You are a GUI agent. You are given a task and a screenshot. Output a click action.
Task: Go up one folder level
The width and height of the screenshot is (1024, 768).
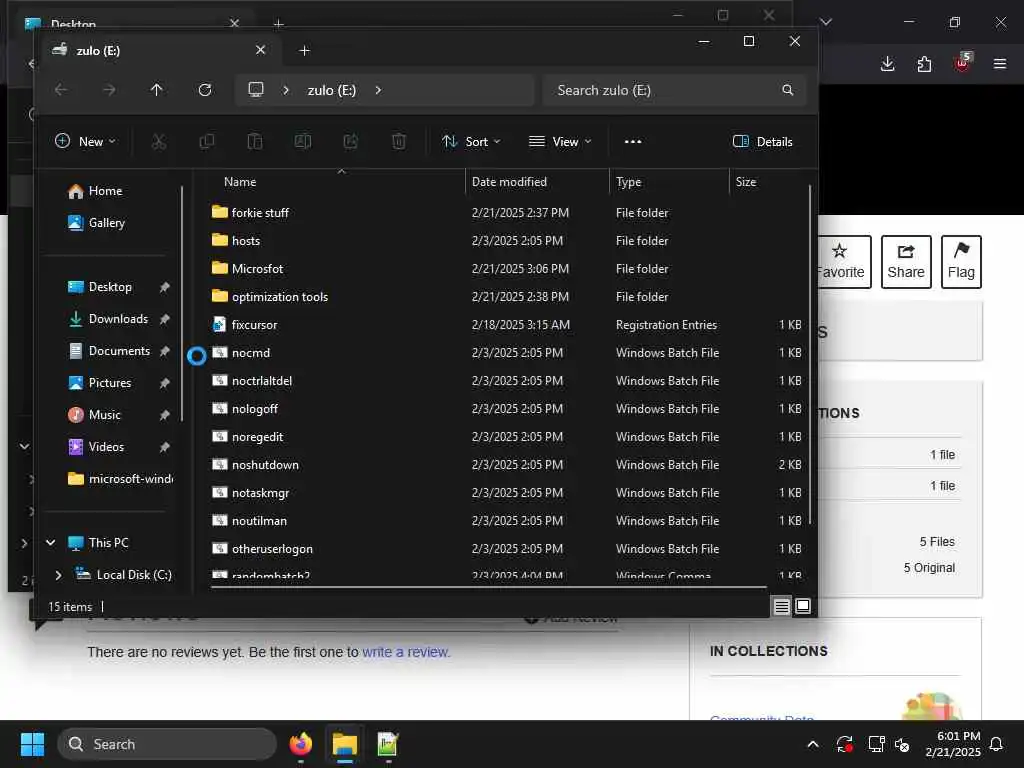click(157, 90)
